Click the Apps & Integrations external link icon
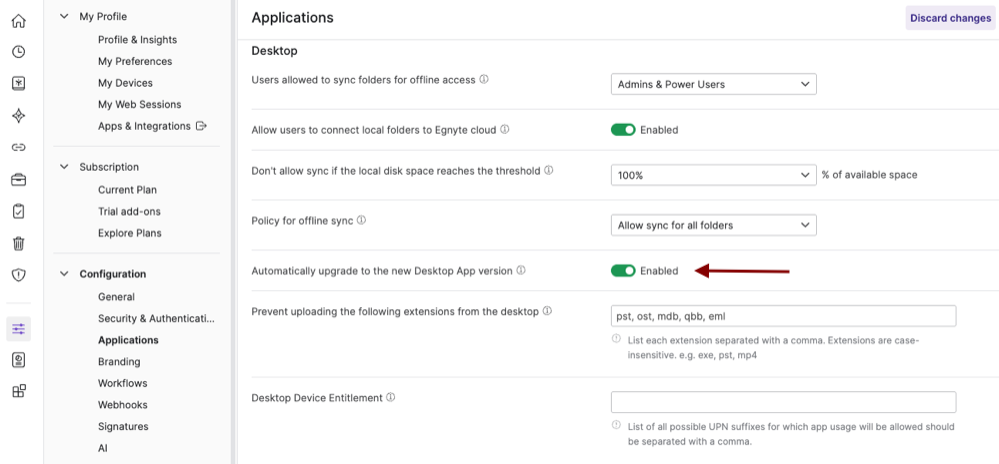The image size is (999, 464). [x=201, y=126]
